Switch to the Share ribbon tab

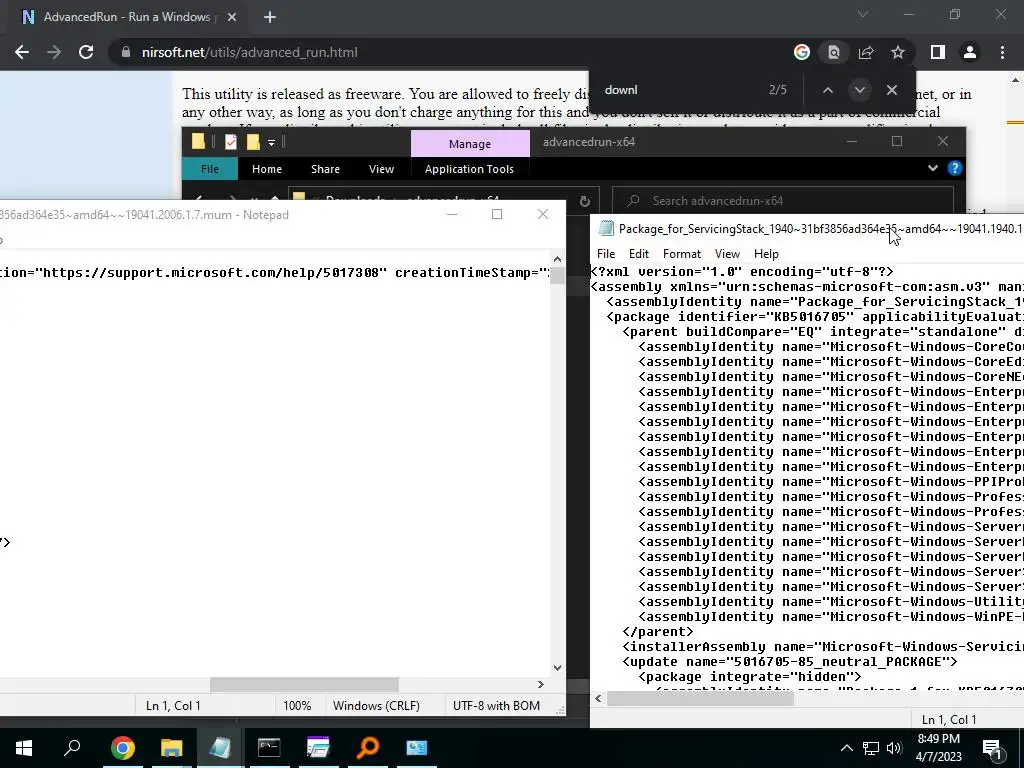click(x=325, y=168)
